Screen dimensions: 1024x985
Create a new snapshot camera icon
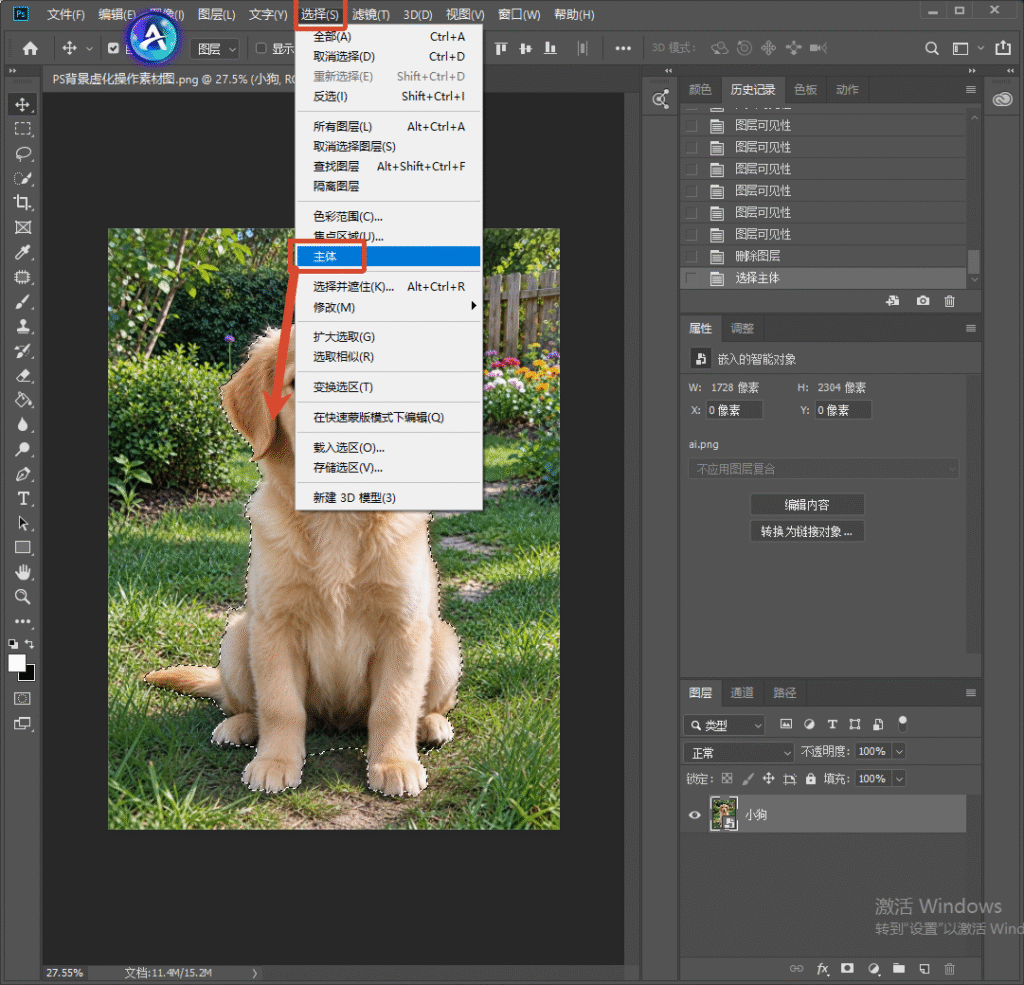coord(922,300)
